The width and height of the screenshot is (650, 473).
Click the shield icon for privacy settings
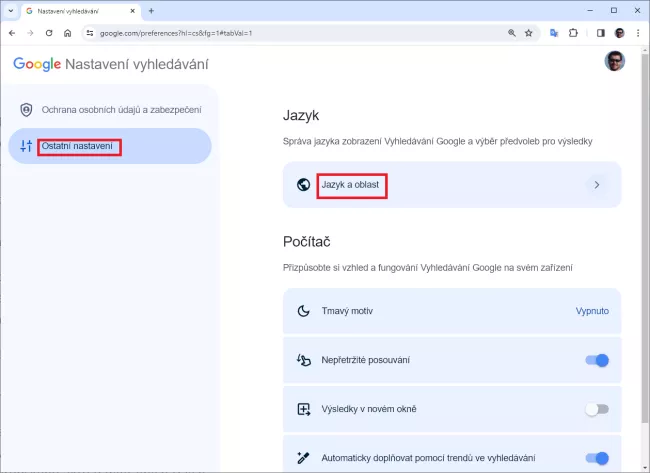click(x=26, y=110)
